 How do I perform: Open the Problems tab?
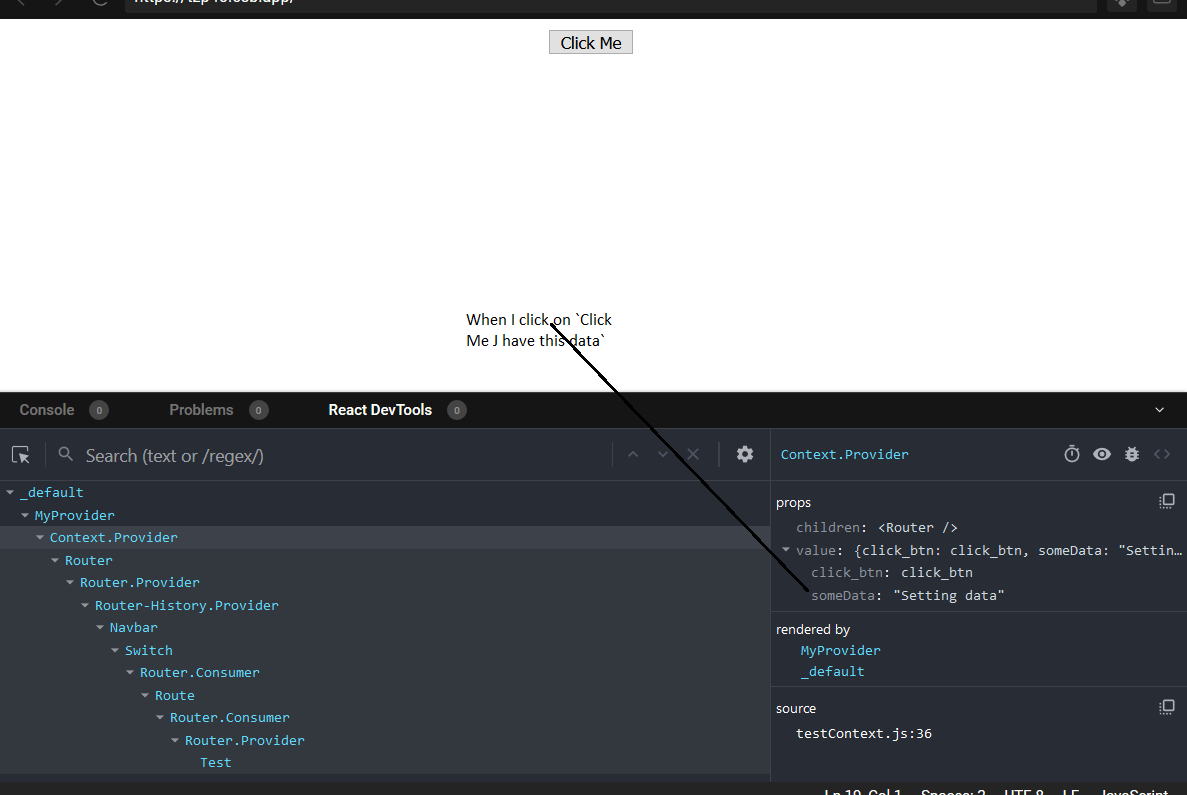(200, 409)
